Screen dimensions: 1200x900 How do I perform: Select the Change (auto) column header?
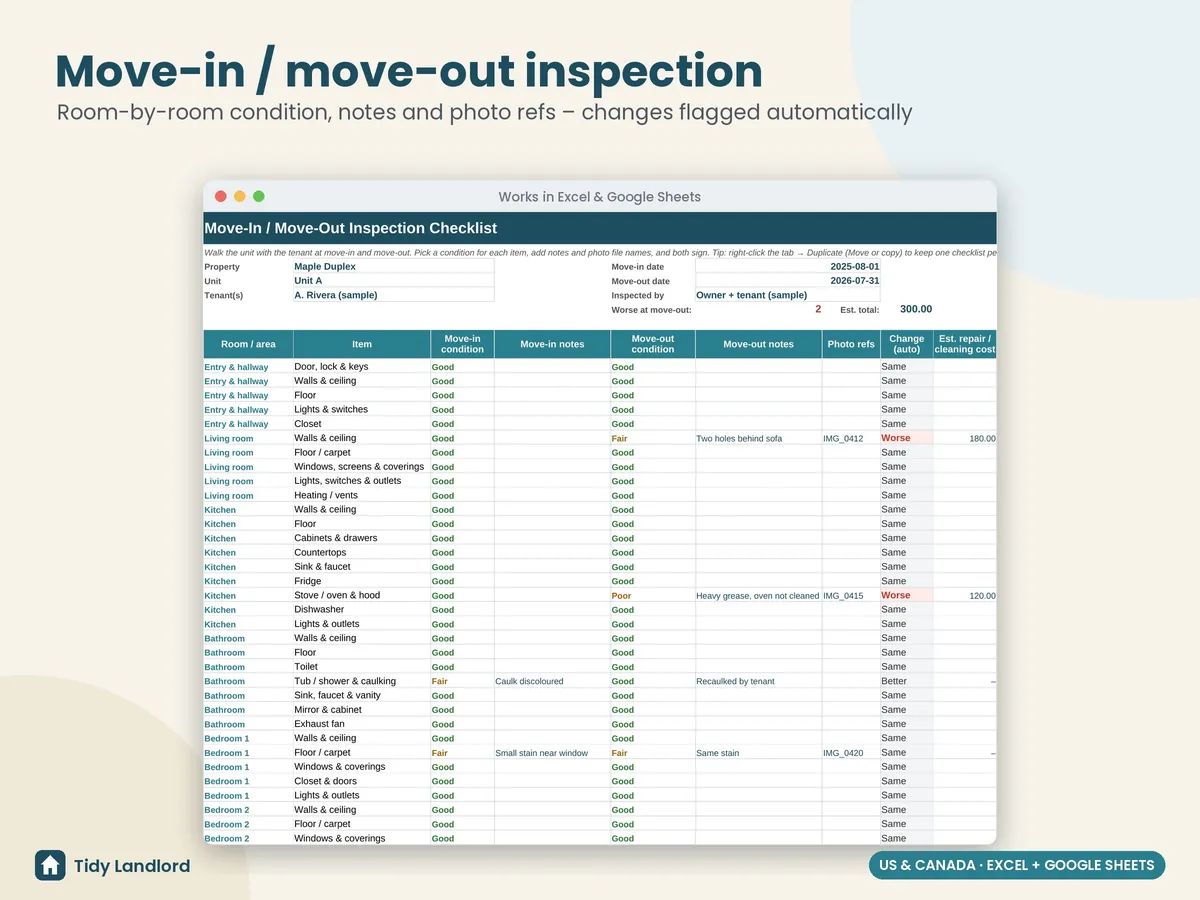[x=907, y=344]
